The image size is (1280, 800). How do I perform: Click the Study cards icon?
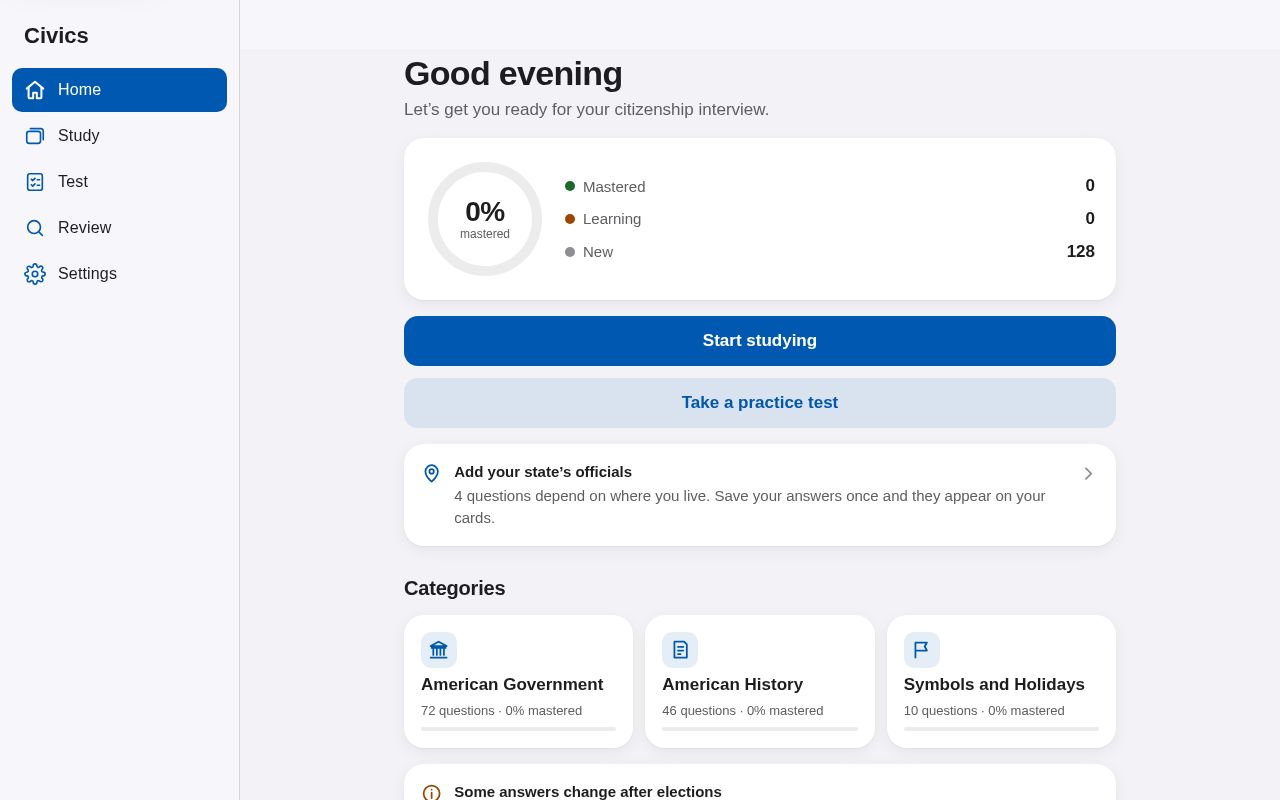[x=35, y=136]
